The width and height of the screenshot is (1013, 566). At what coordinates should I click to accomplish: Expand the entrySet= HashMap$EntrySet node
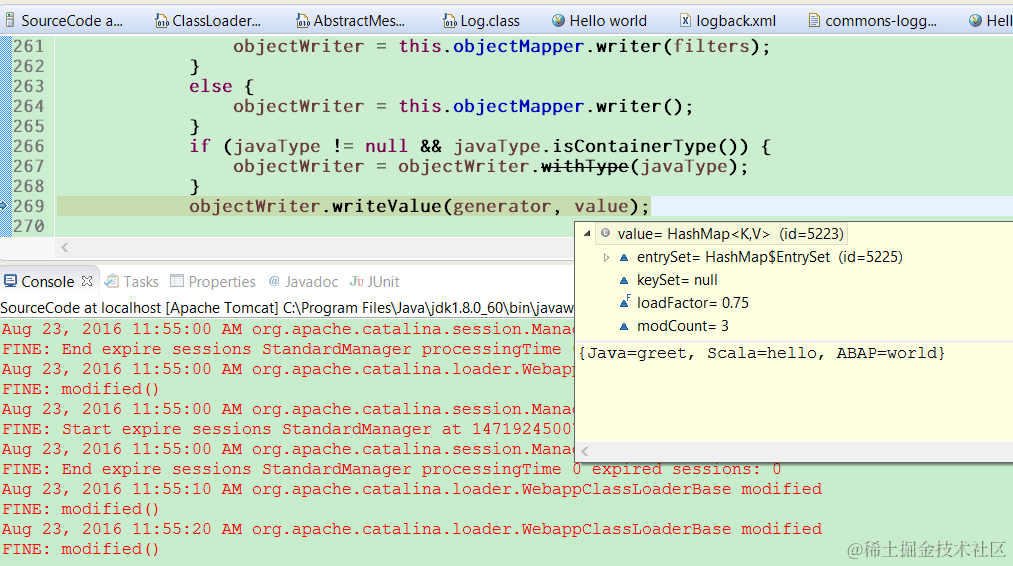[606, 257]
